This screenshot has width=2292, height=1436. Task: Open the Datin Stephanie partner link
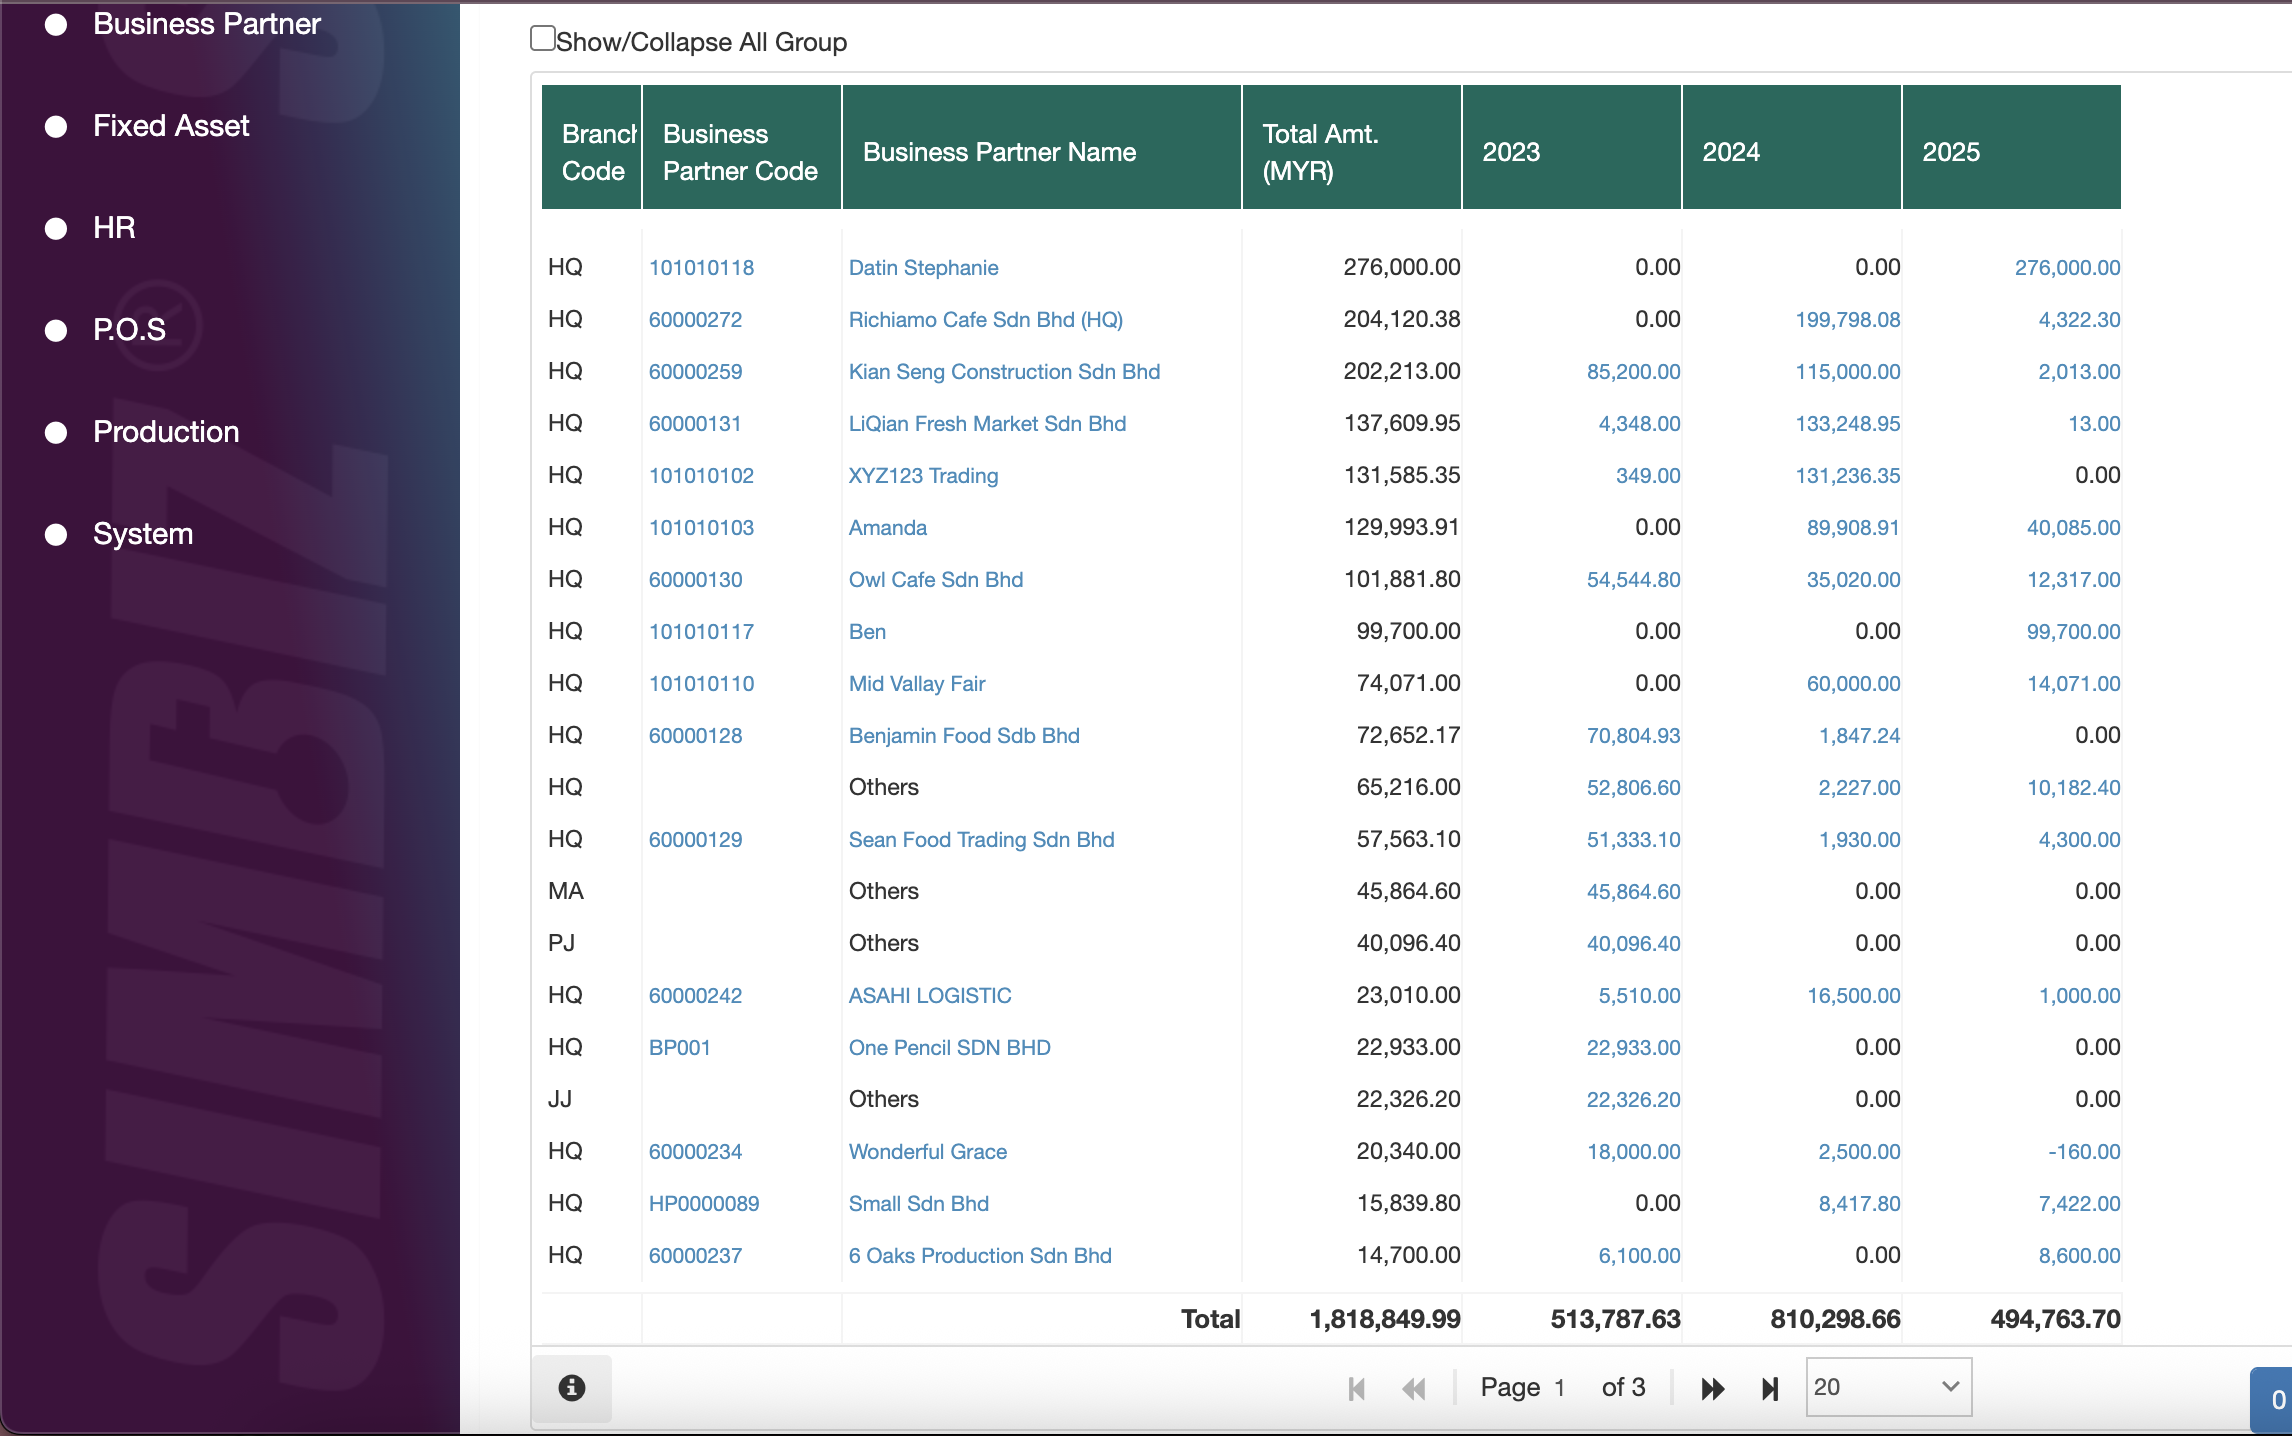pyautogui.click(x=923, y=268)
